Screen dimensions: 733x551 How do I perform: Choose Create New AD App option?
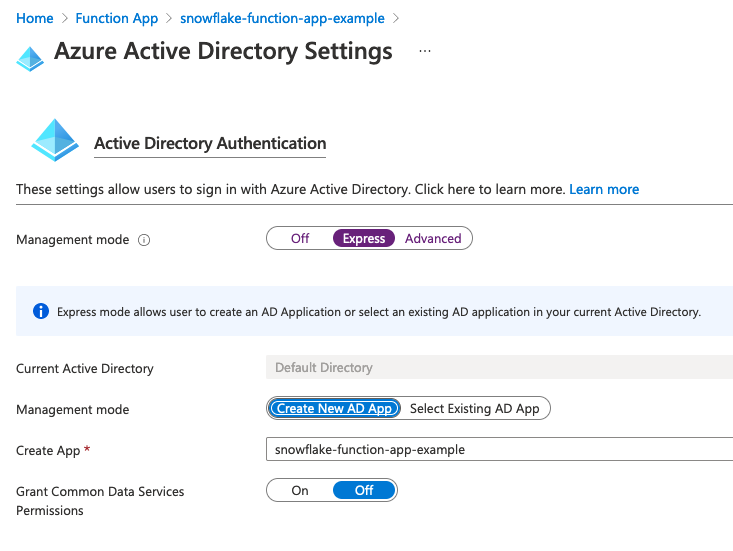tap(335, 408)
